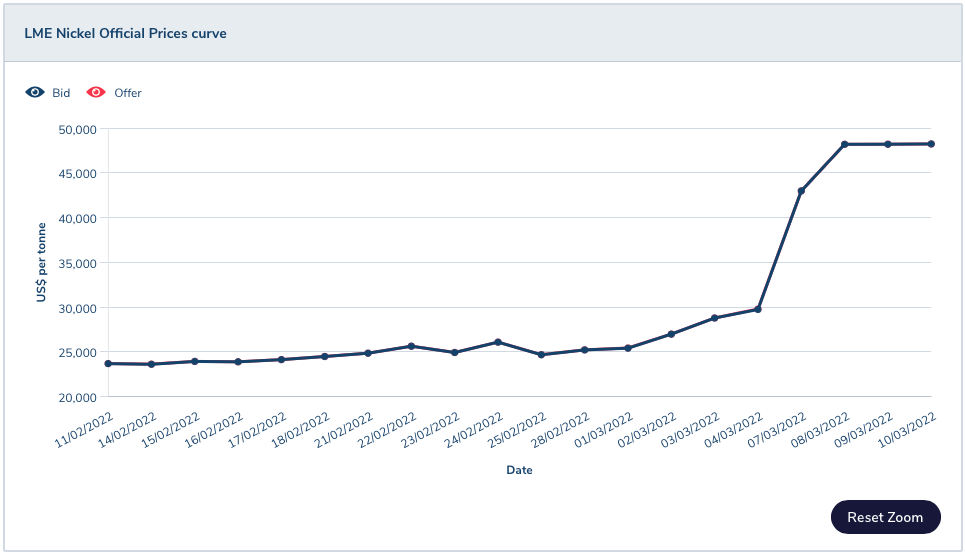Select the 11/02/2022 data point

[108, 364]
